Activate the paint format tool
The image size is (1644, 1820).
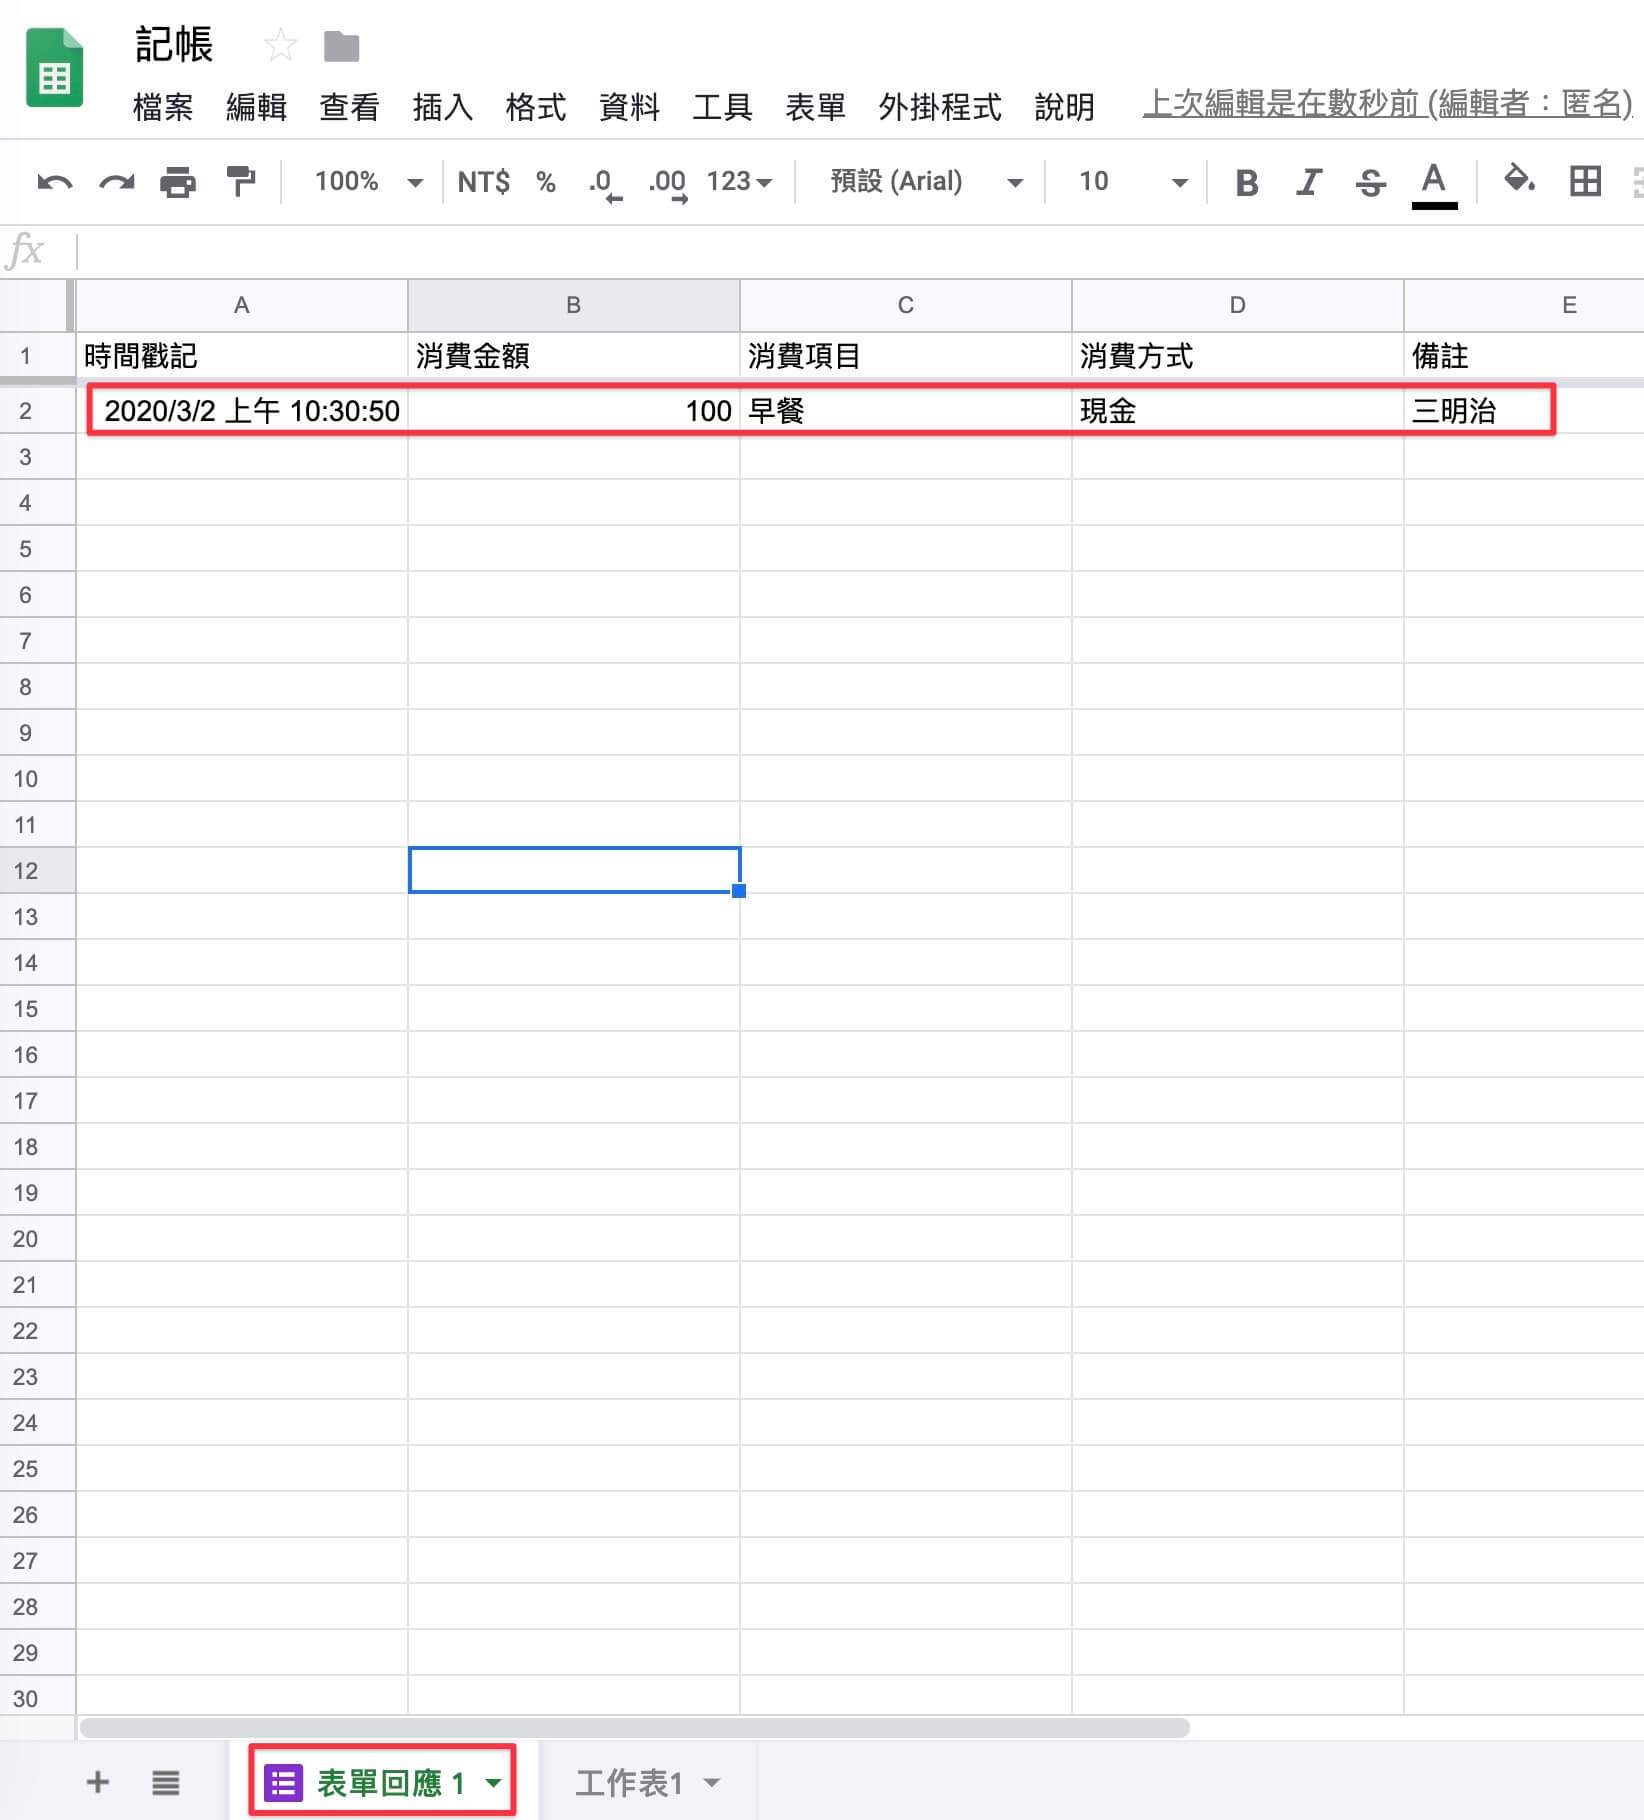(x=241, y=181)
